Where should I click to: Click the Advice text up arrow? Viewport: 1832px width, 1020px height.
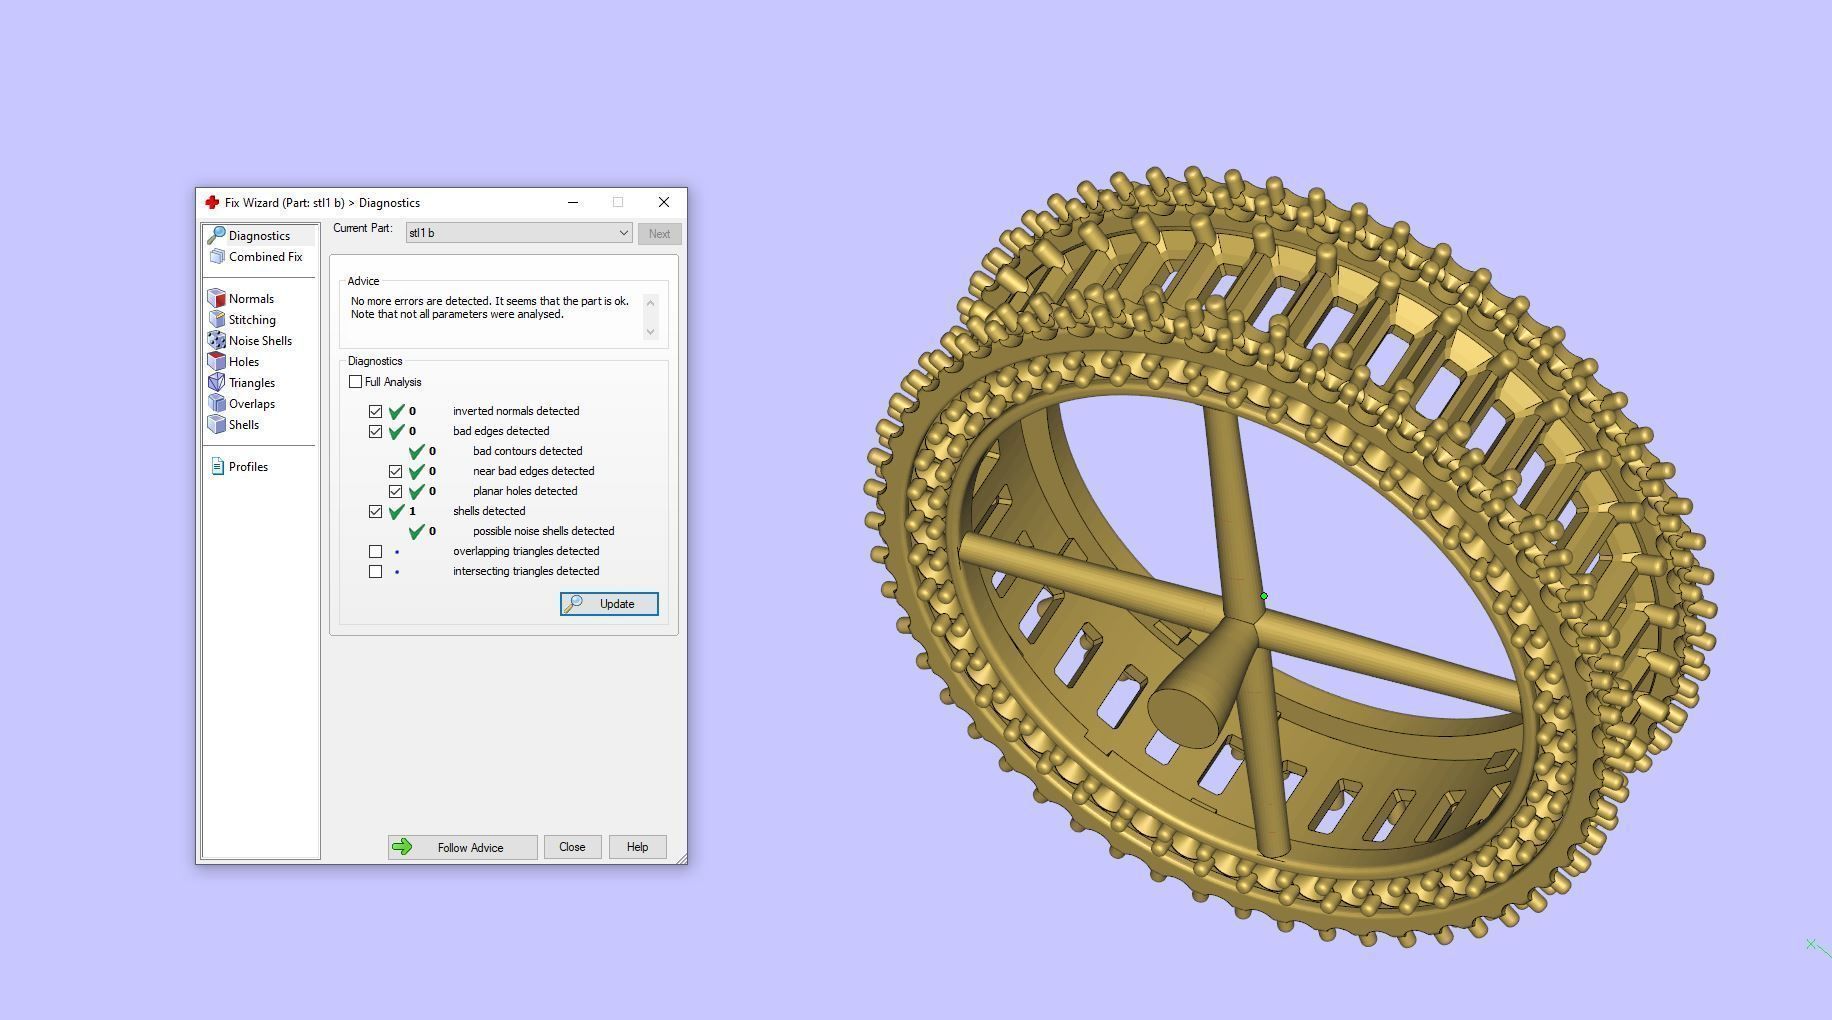tap(650, 302)
